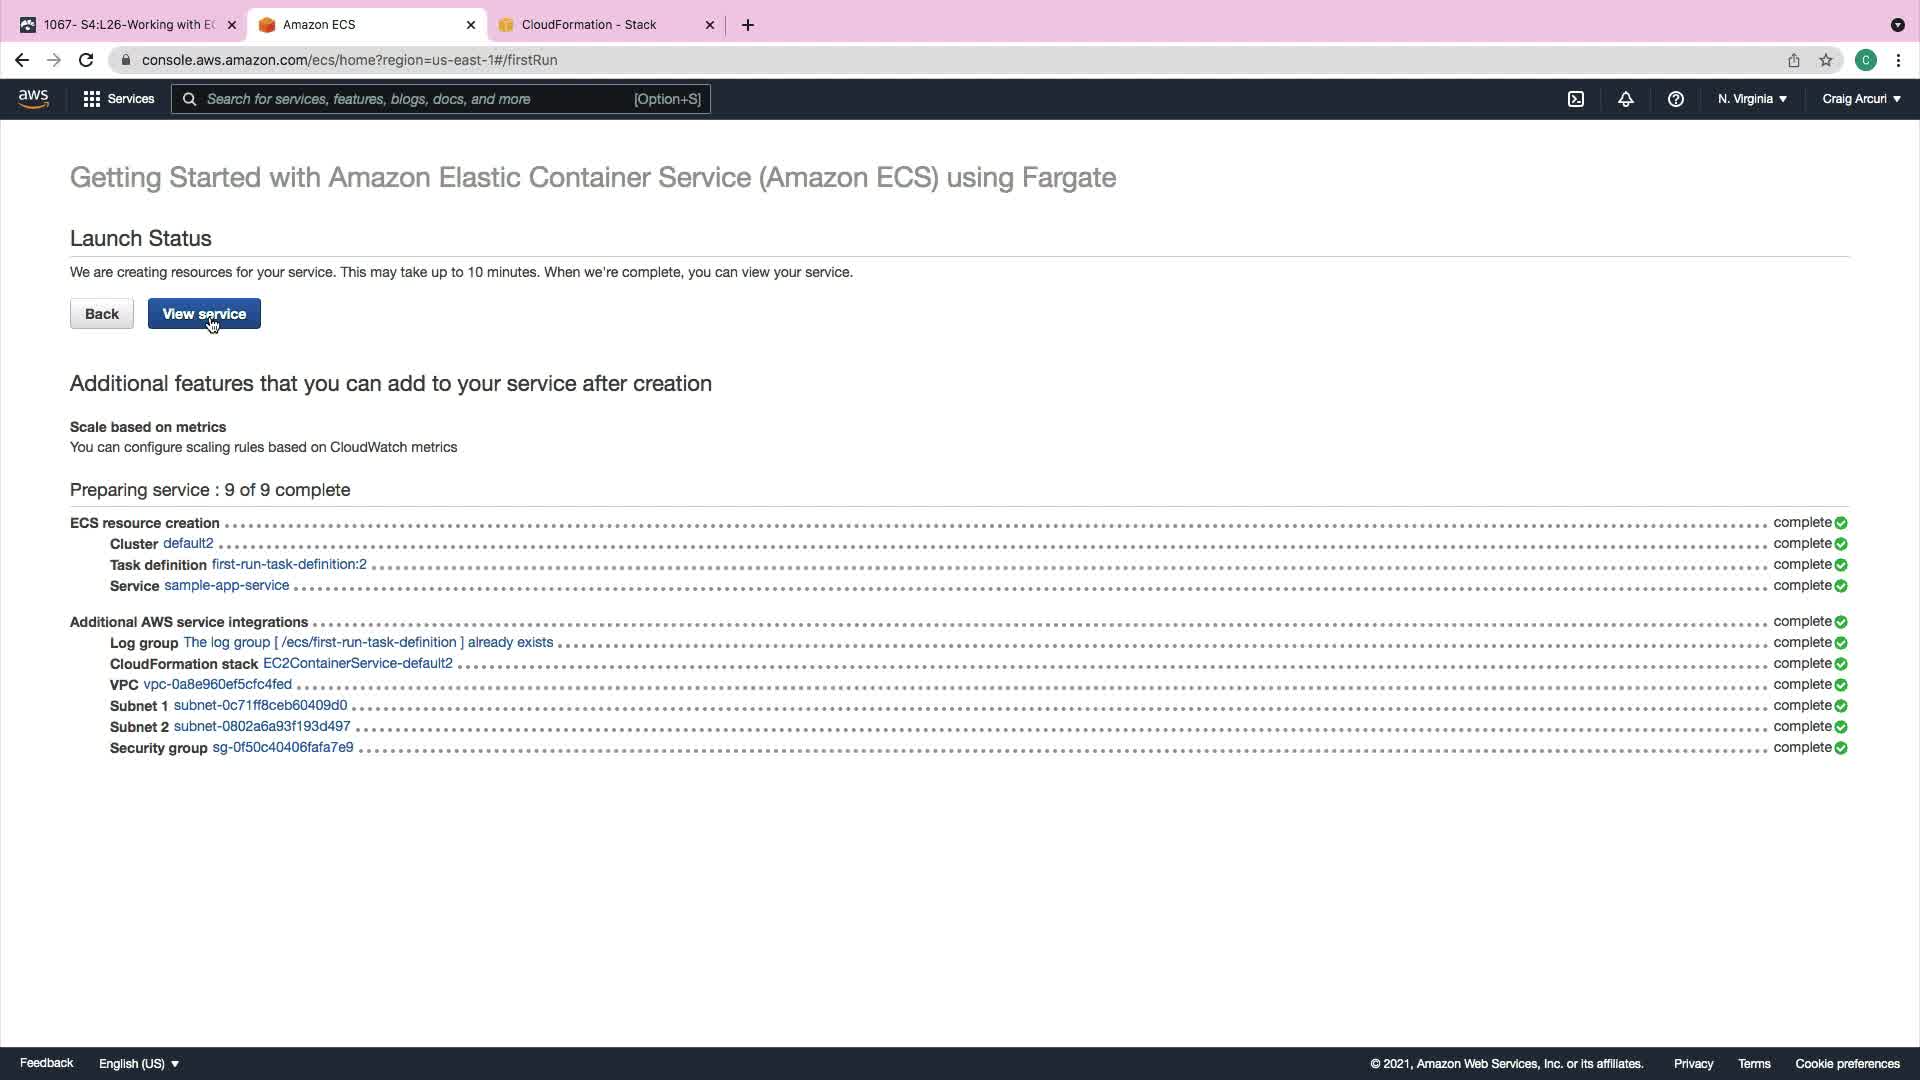Click the View service button
The width and height of the screenshot is (1920, 1080).
(x=204, y=314)
